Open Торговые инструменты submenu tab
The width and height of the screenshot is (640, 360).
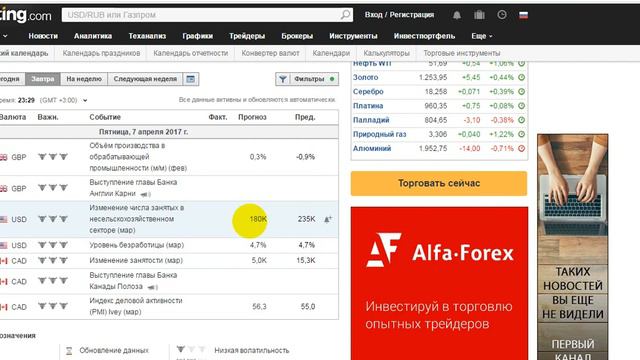tap(462, 53)
